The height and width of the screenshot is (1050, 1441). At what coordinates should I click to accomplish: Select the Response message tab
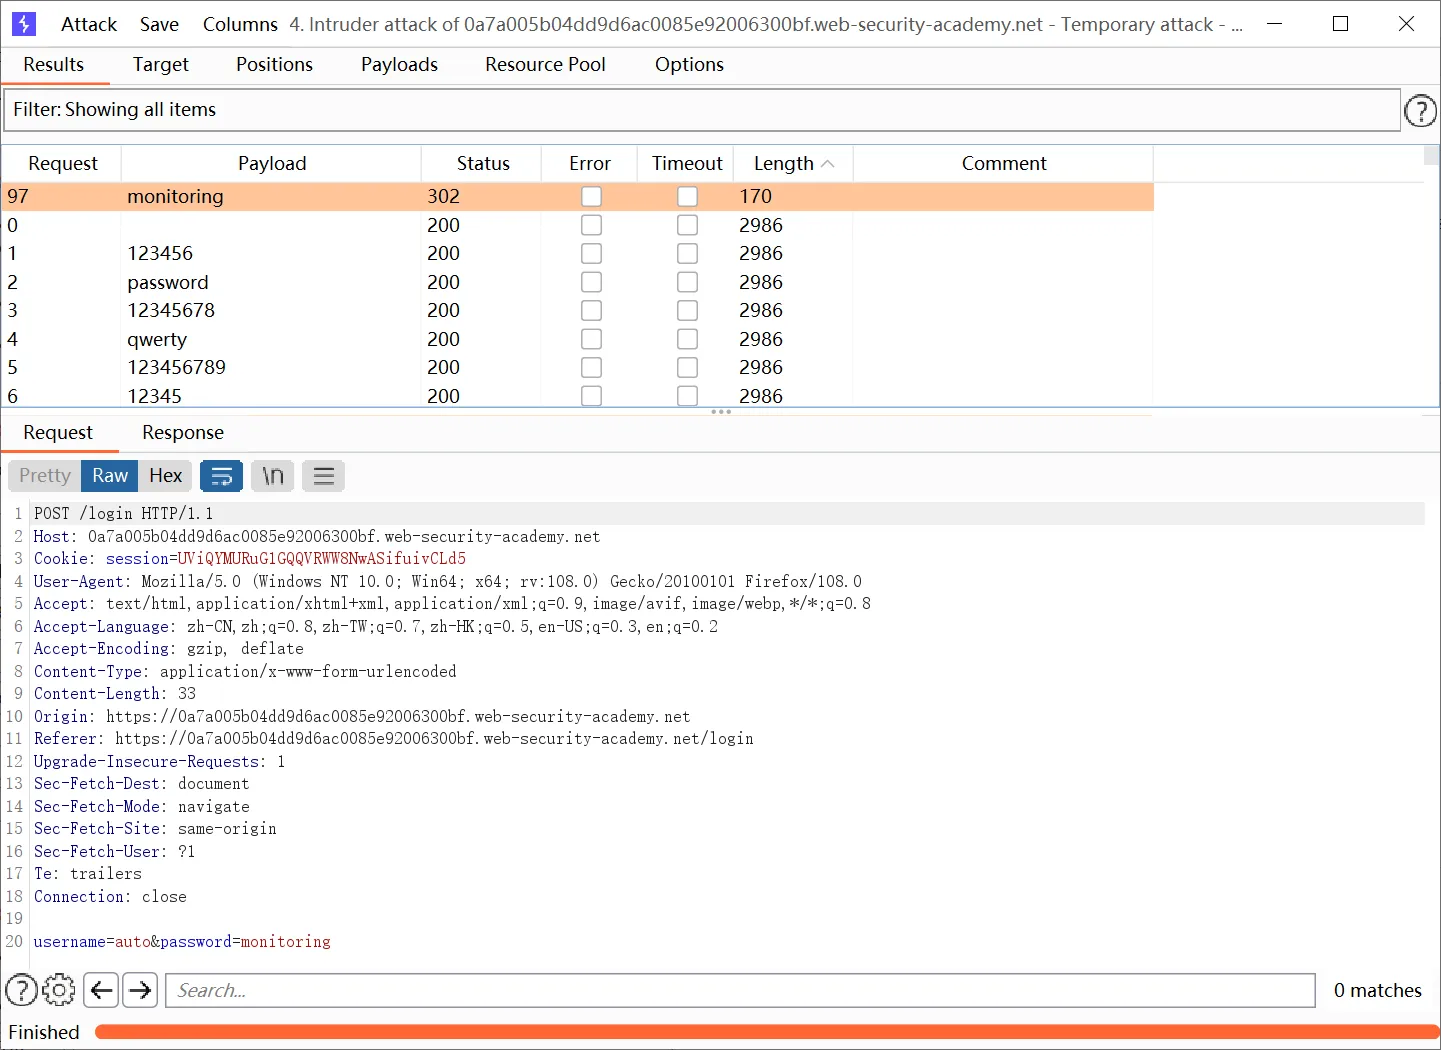(183, 433)
